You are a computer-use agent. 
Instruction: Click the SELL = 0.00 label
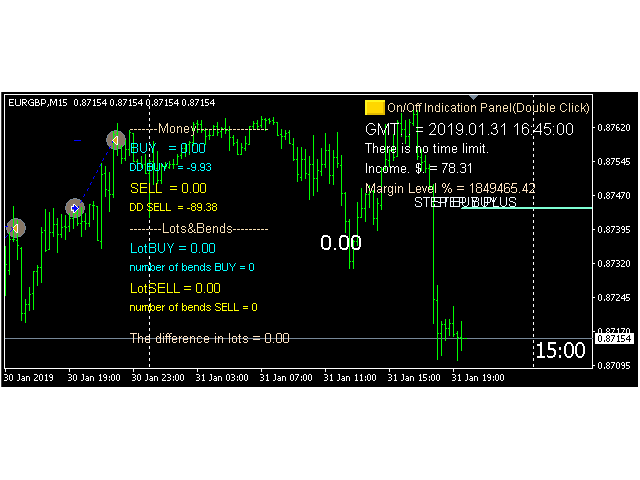coord(168,188)
